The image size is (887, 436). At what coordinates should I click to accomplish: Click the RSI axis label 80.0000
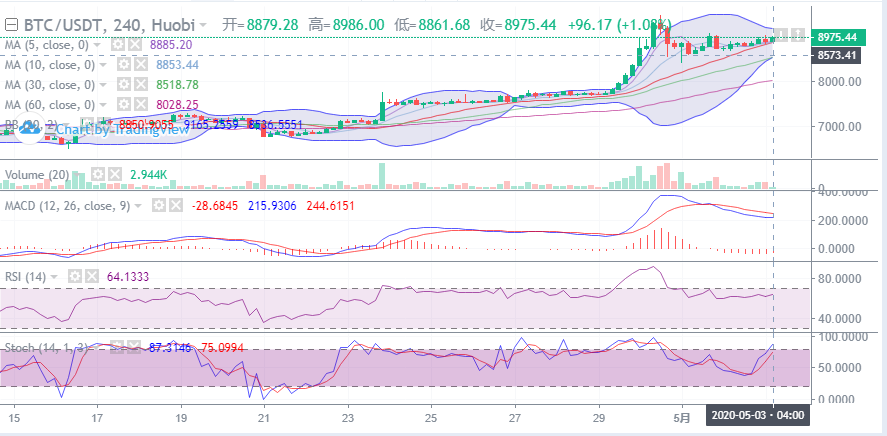pyautogui.click(x=839, y=278)
